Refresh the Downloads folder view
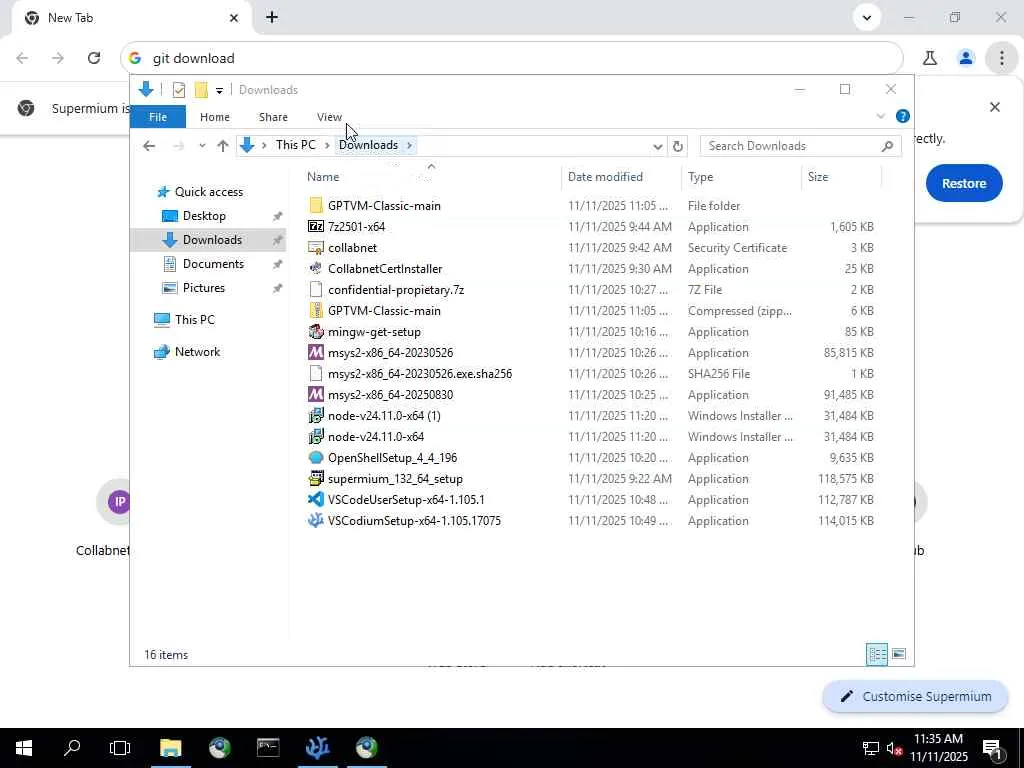Viewport: 1024px width, 768px height. (x=677, y=146)
